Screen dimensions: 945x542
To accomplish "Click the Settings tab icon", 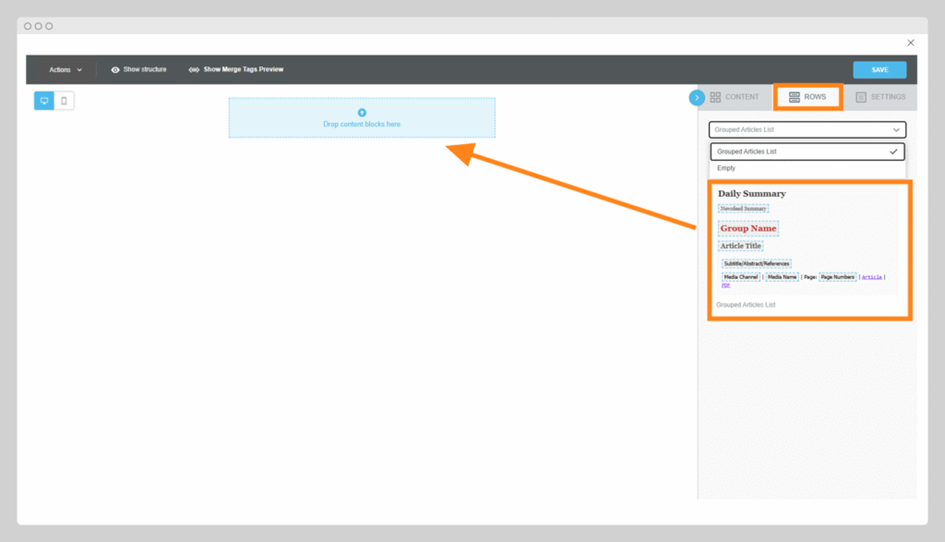I will (861, 97).
